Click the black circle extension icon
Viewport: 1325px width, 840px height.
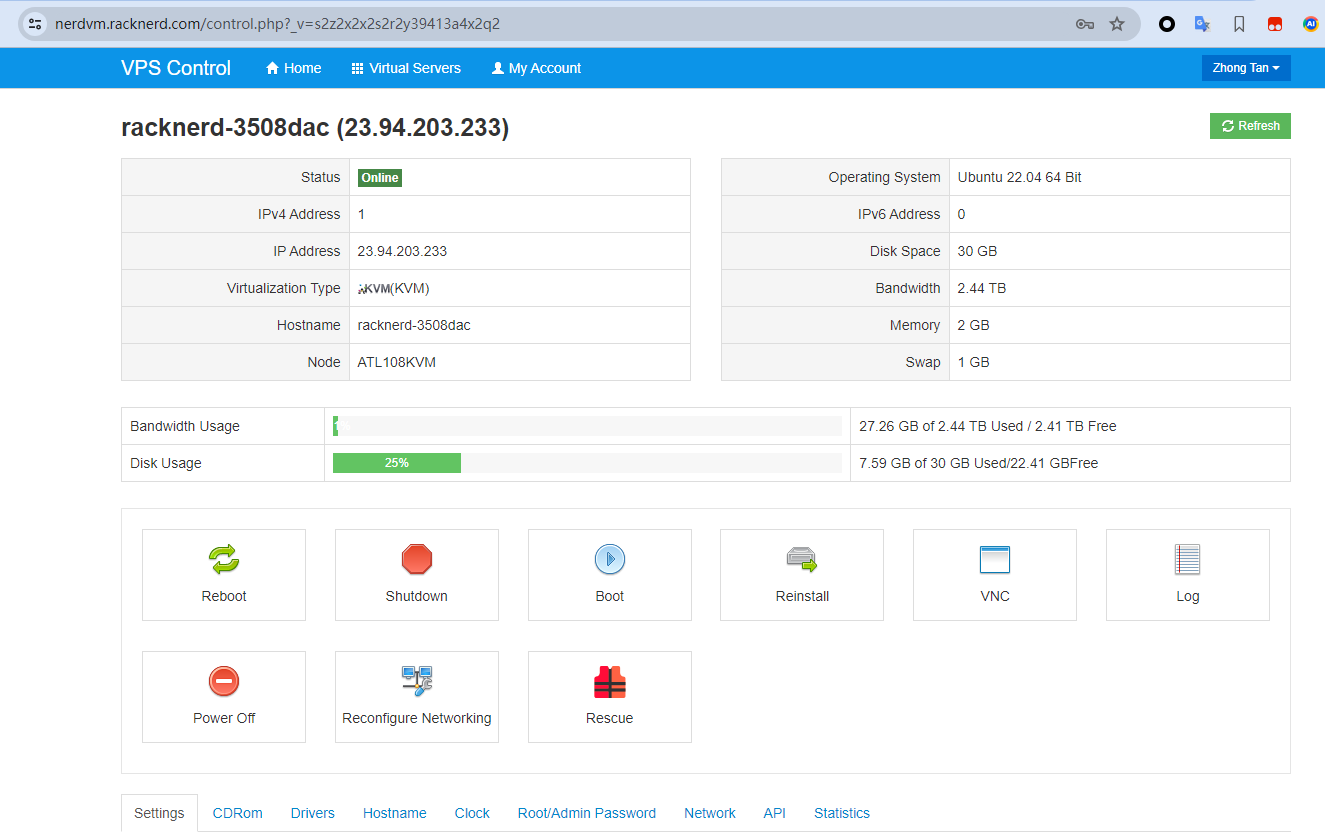coord(1167,24)
